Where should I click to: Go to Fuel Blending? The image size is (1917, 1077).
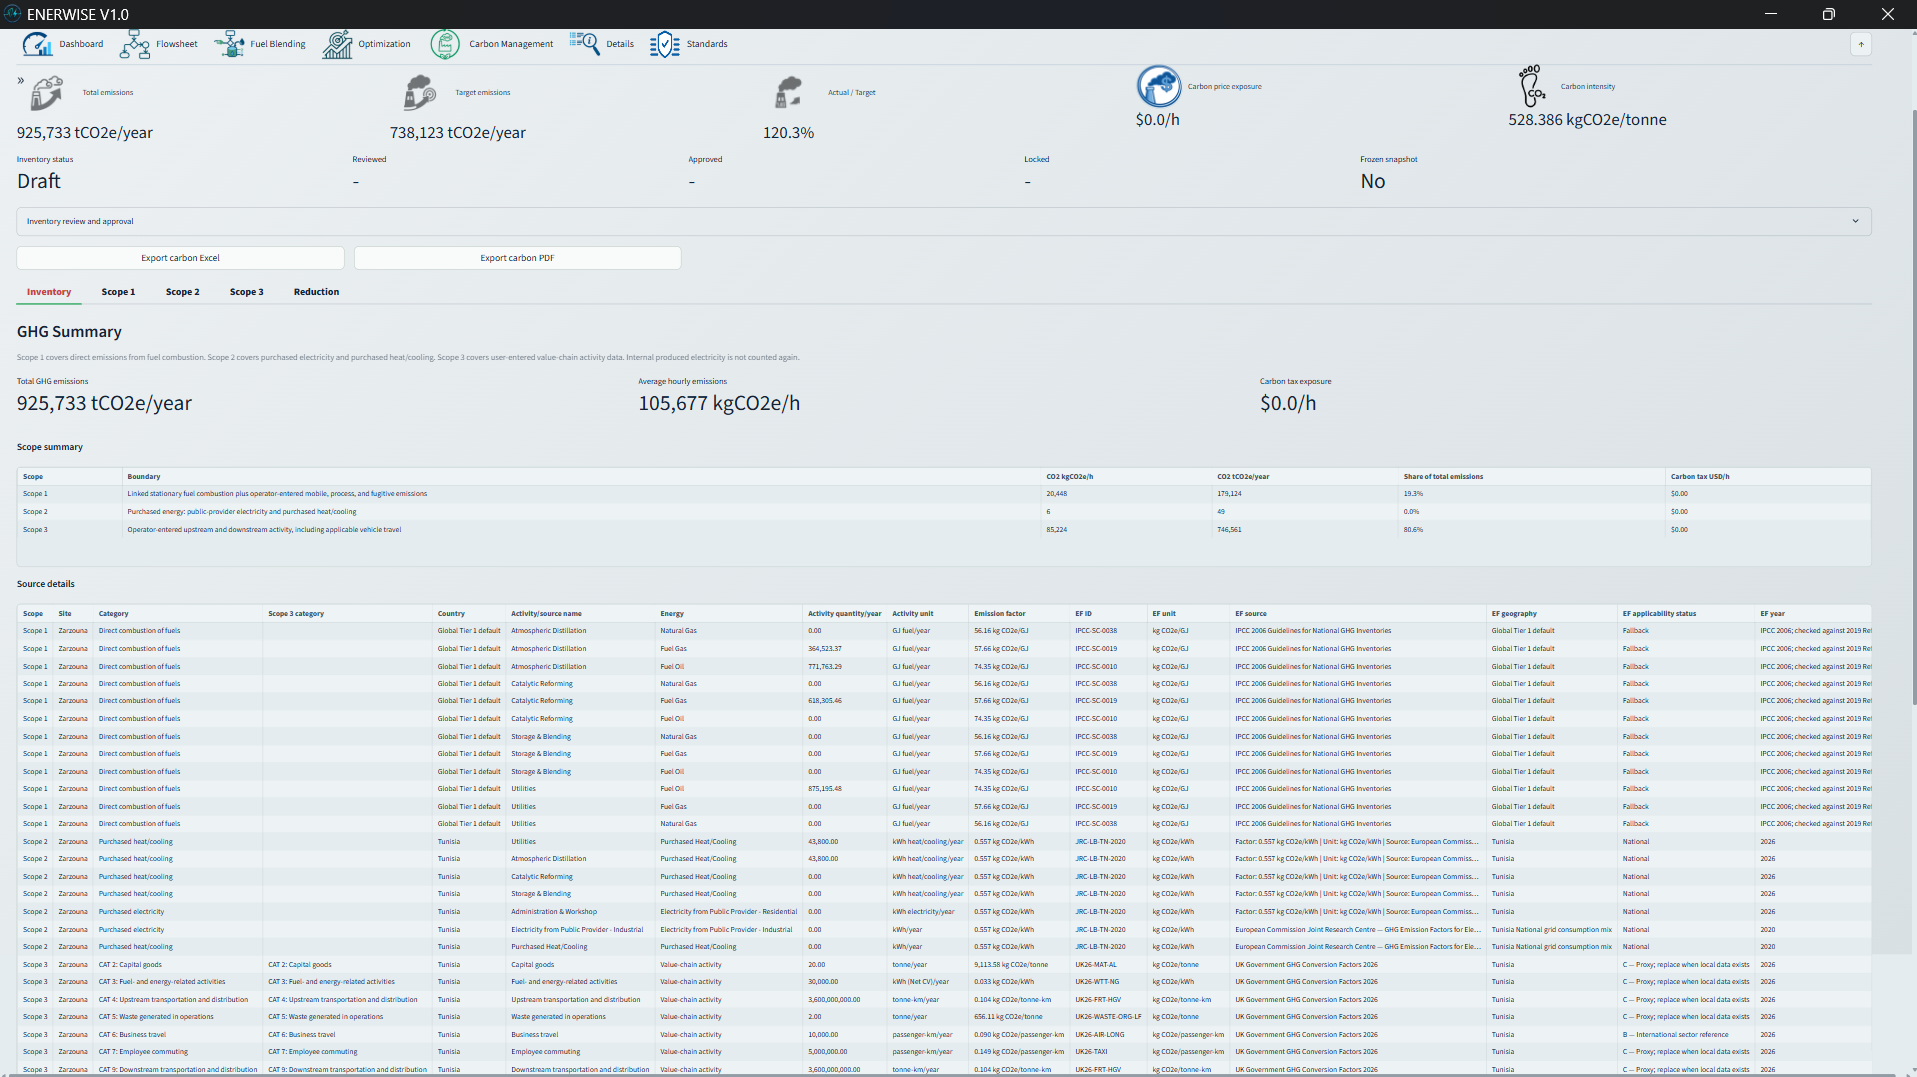pos(260,44)
